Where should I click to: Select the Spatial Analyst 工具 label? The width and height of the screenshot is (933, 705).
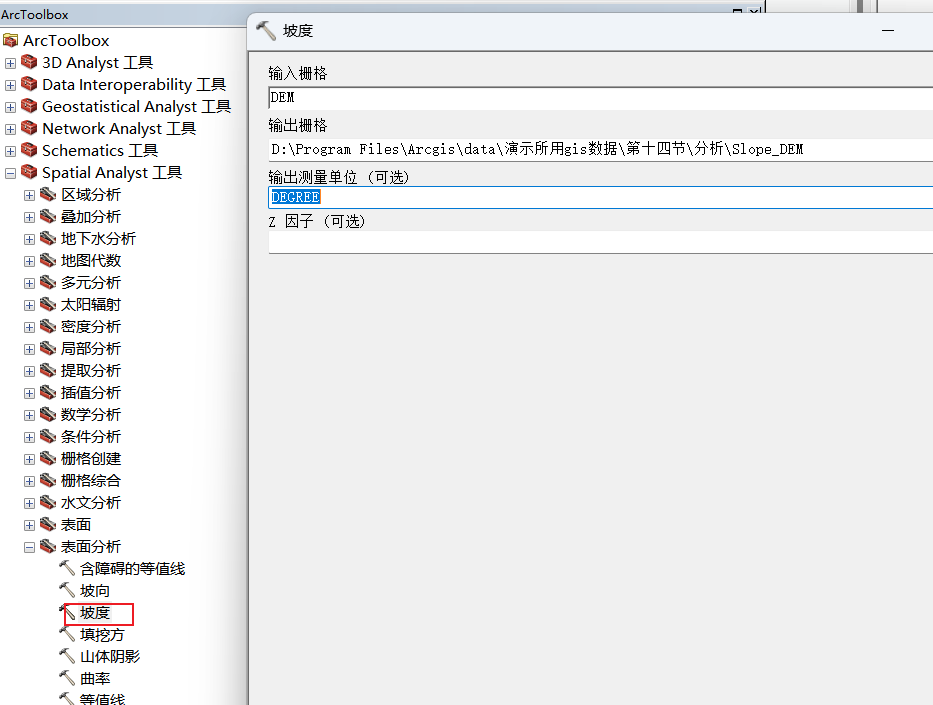112,173
